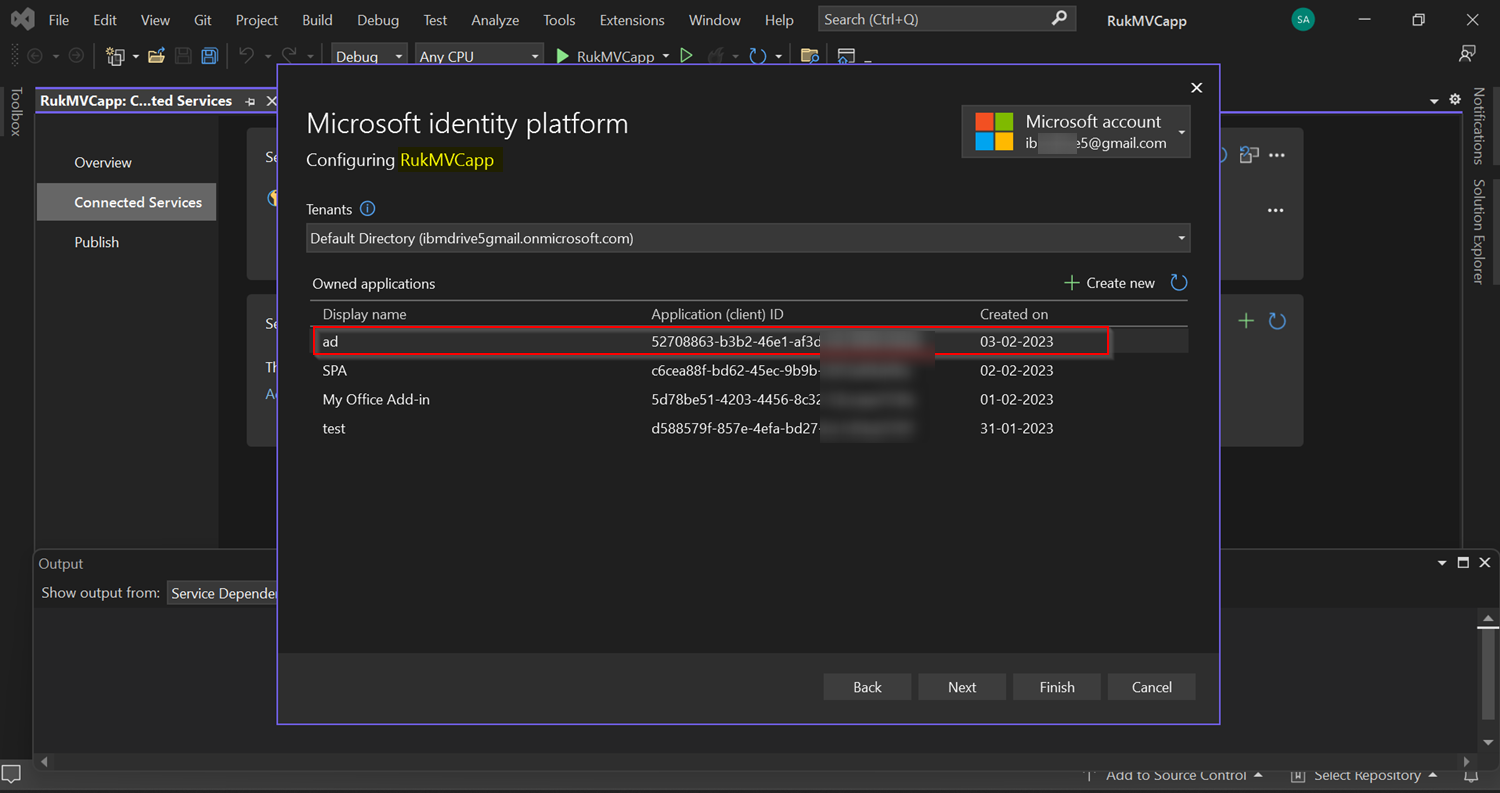The height and width of the screenshot is (793, 1500).
Task: Open the Output window position arrow
Action: pos(1442,563)
